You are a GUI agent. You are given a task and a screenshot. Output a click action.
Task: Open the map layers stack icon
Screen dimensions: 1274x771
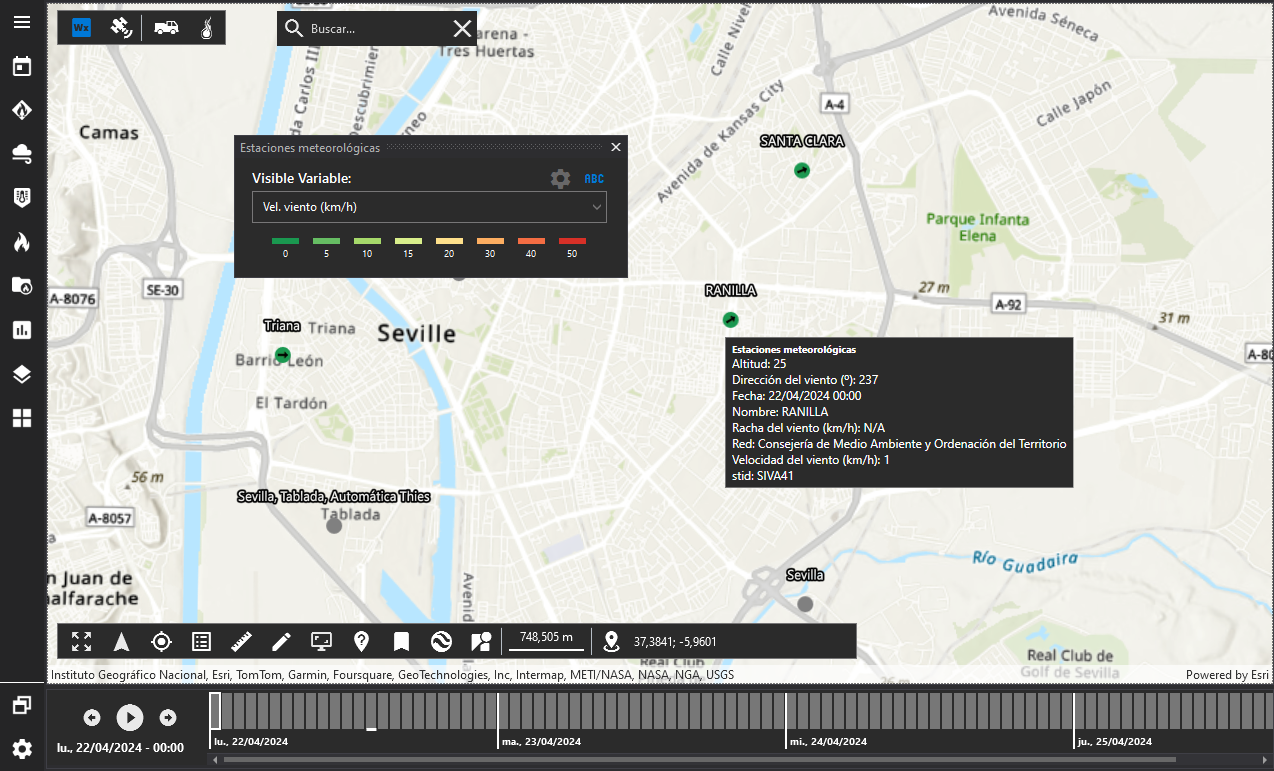tap(22, 374)
